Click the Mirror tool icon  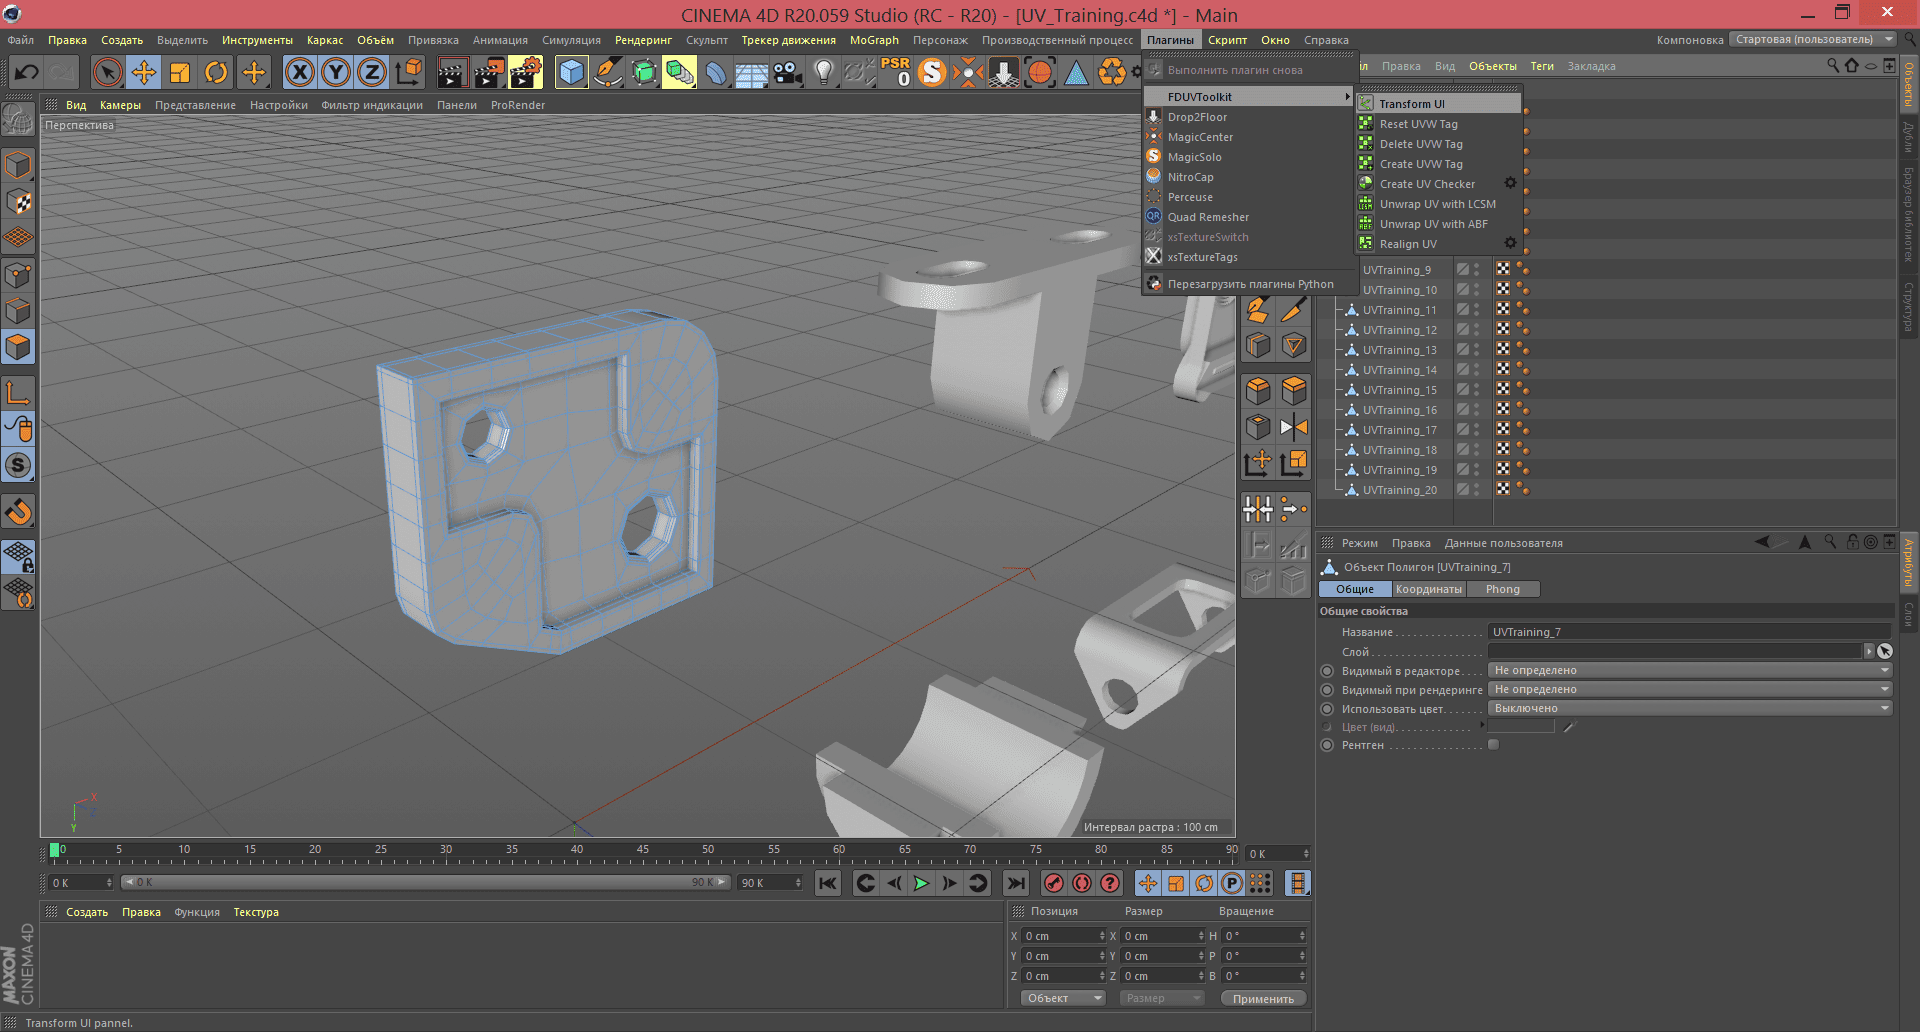pos(1294,427)
